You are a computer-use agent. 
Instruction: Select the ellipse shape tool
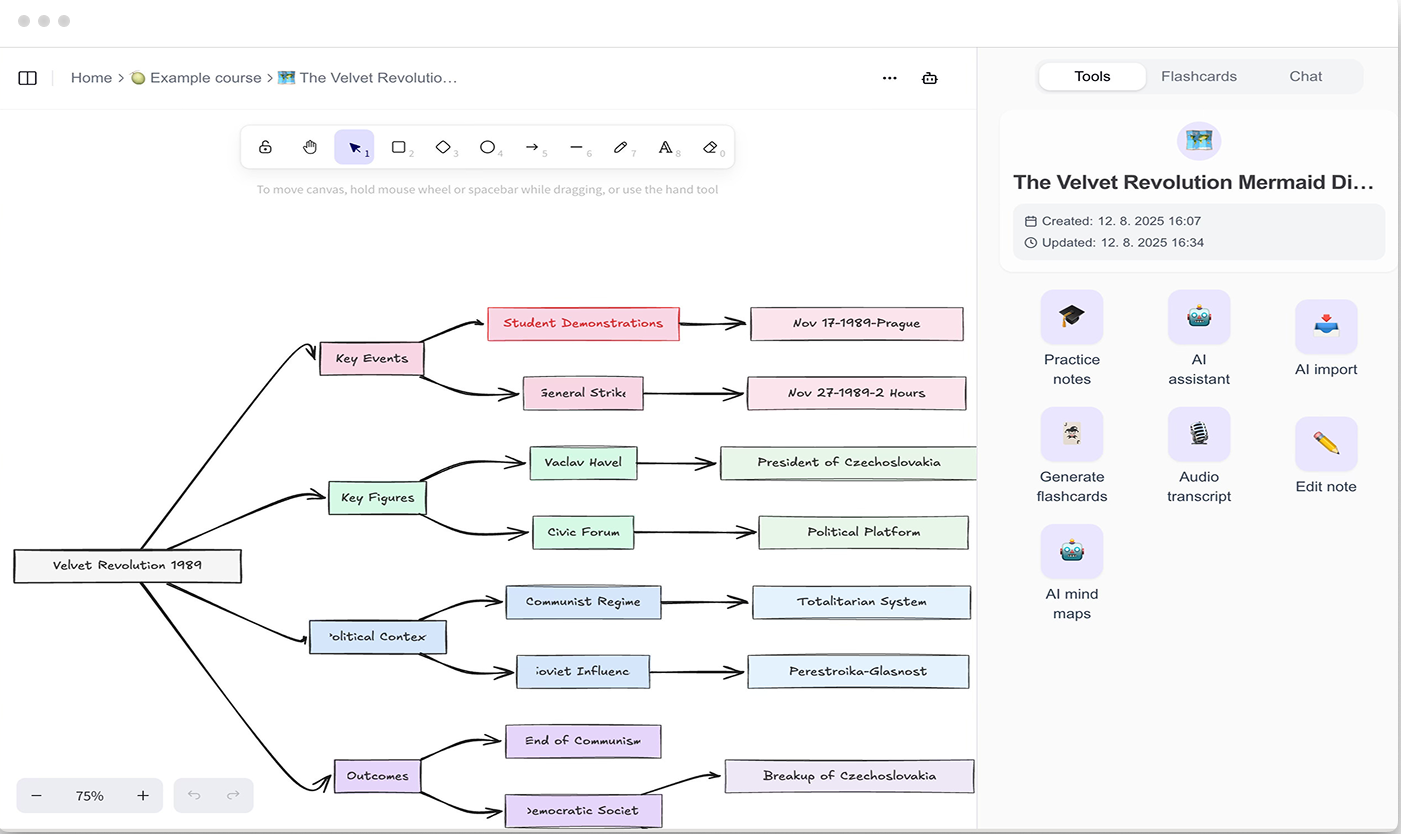[487, 147]
